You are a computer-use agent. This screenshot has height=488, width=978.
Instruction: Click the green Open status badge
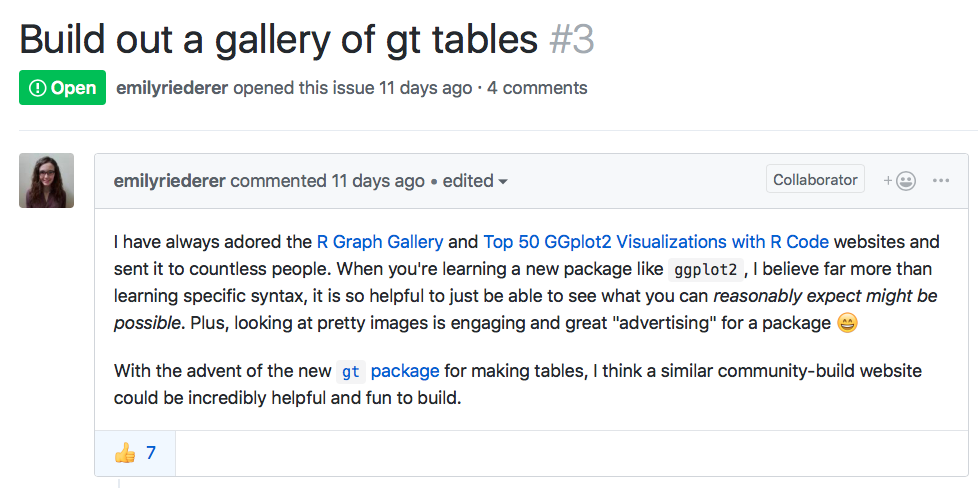coord(62,88)
